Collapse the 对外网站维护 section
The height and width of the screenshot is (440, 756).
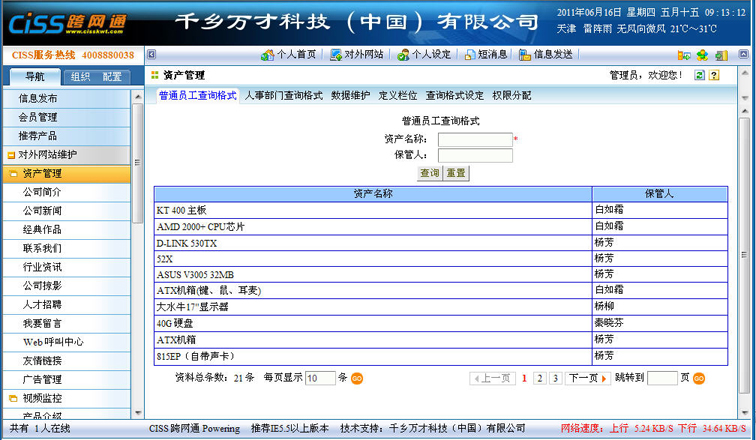point(10,155)
